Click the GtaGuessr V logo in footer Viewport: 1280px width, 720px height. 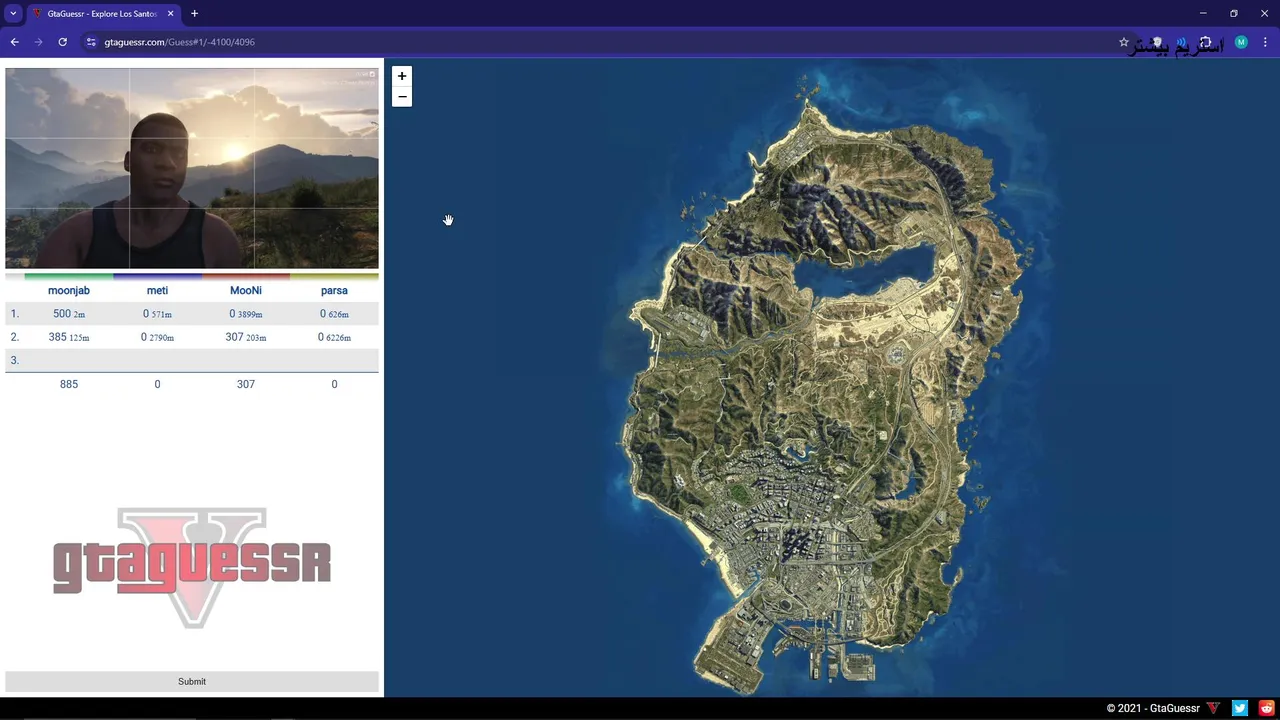pos(1213,708)
